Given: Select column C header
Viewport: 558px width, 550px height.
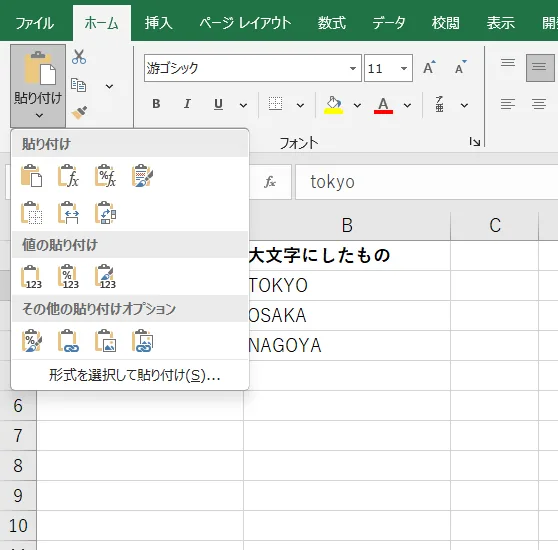Looking at the screenshot, I should 495,226.
